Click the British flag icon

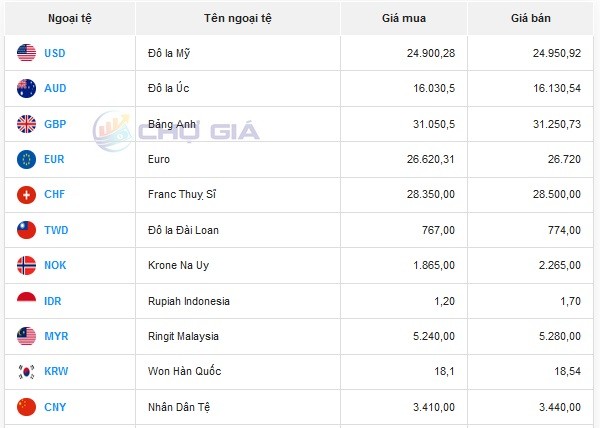27,124
